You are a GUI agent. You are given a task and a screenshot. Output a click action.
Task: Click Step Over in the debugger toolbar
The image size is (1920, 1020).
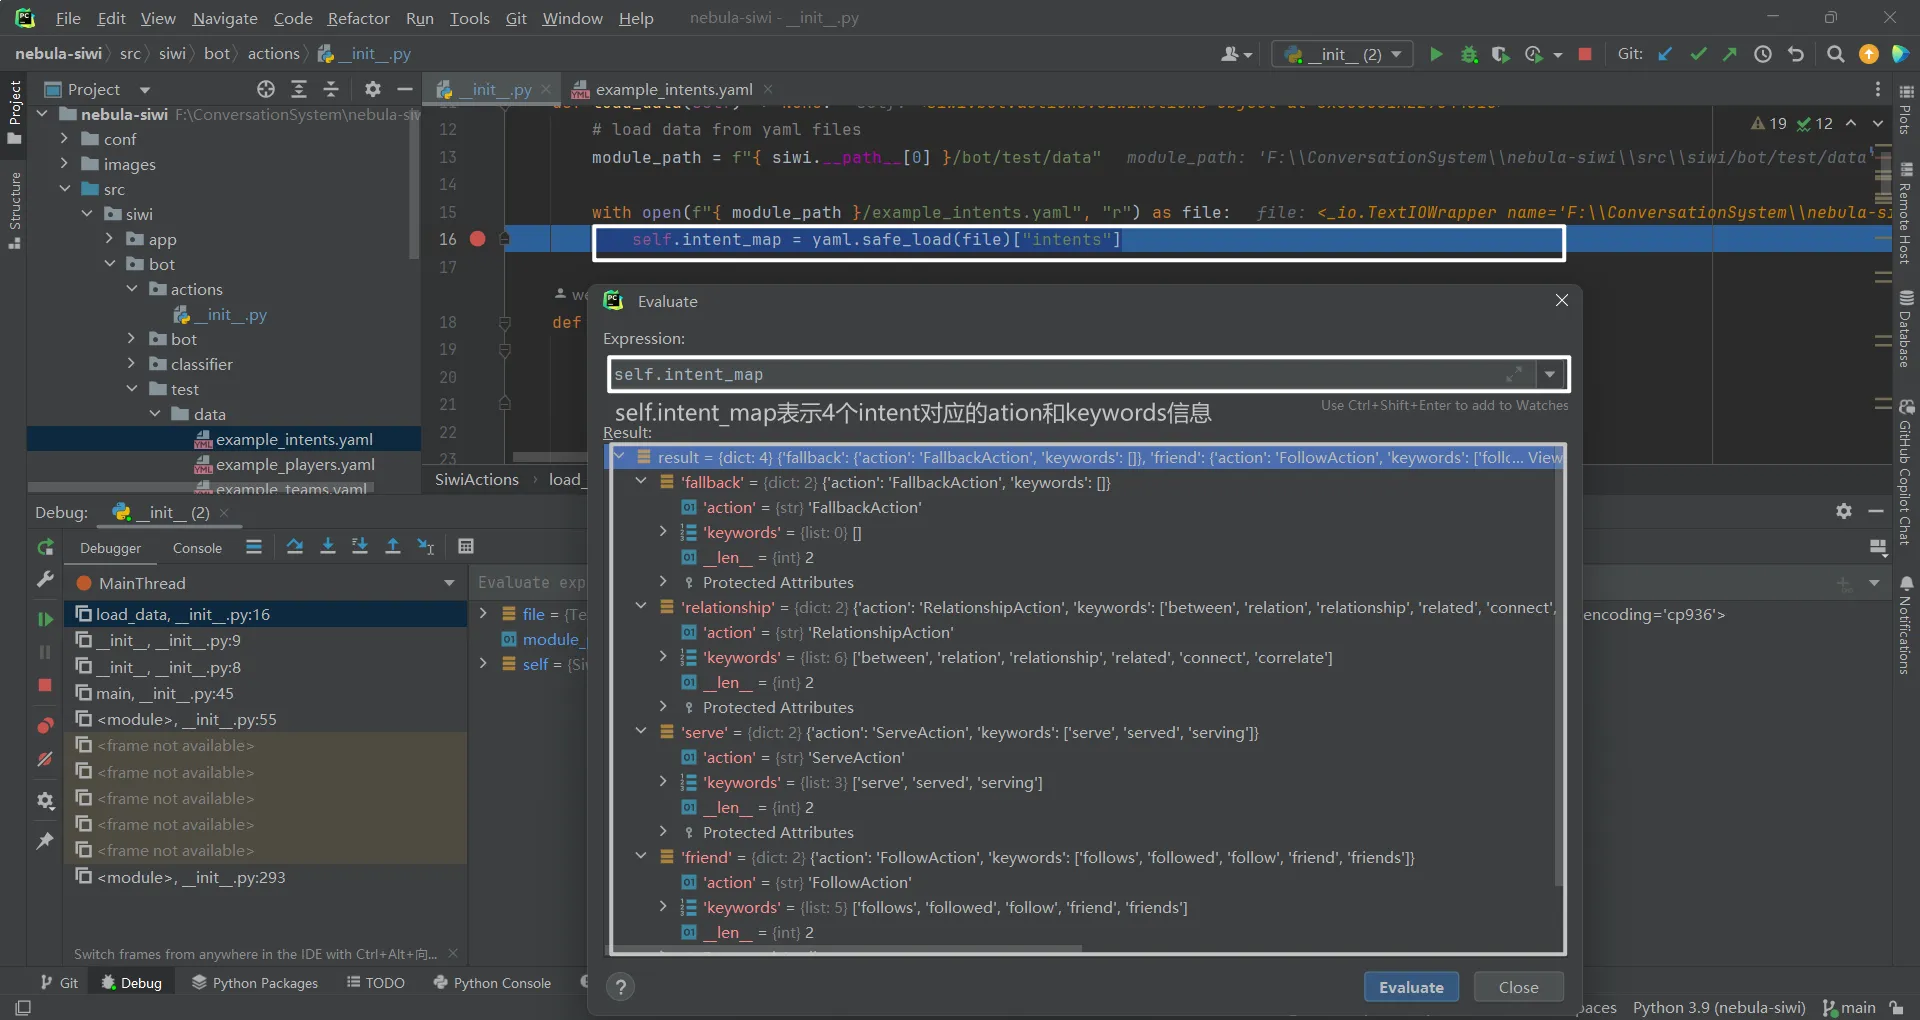[x=295, y=546]
